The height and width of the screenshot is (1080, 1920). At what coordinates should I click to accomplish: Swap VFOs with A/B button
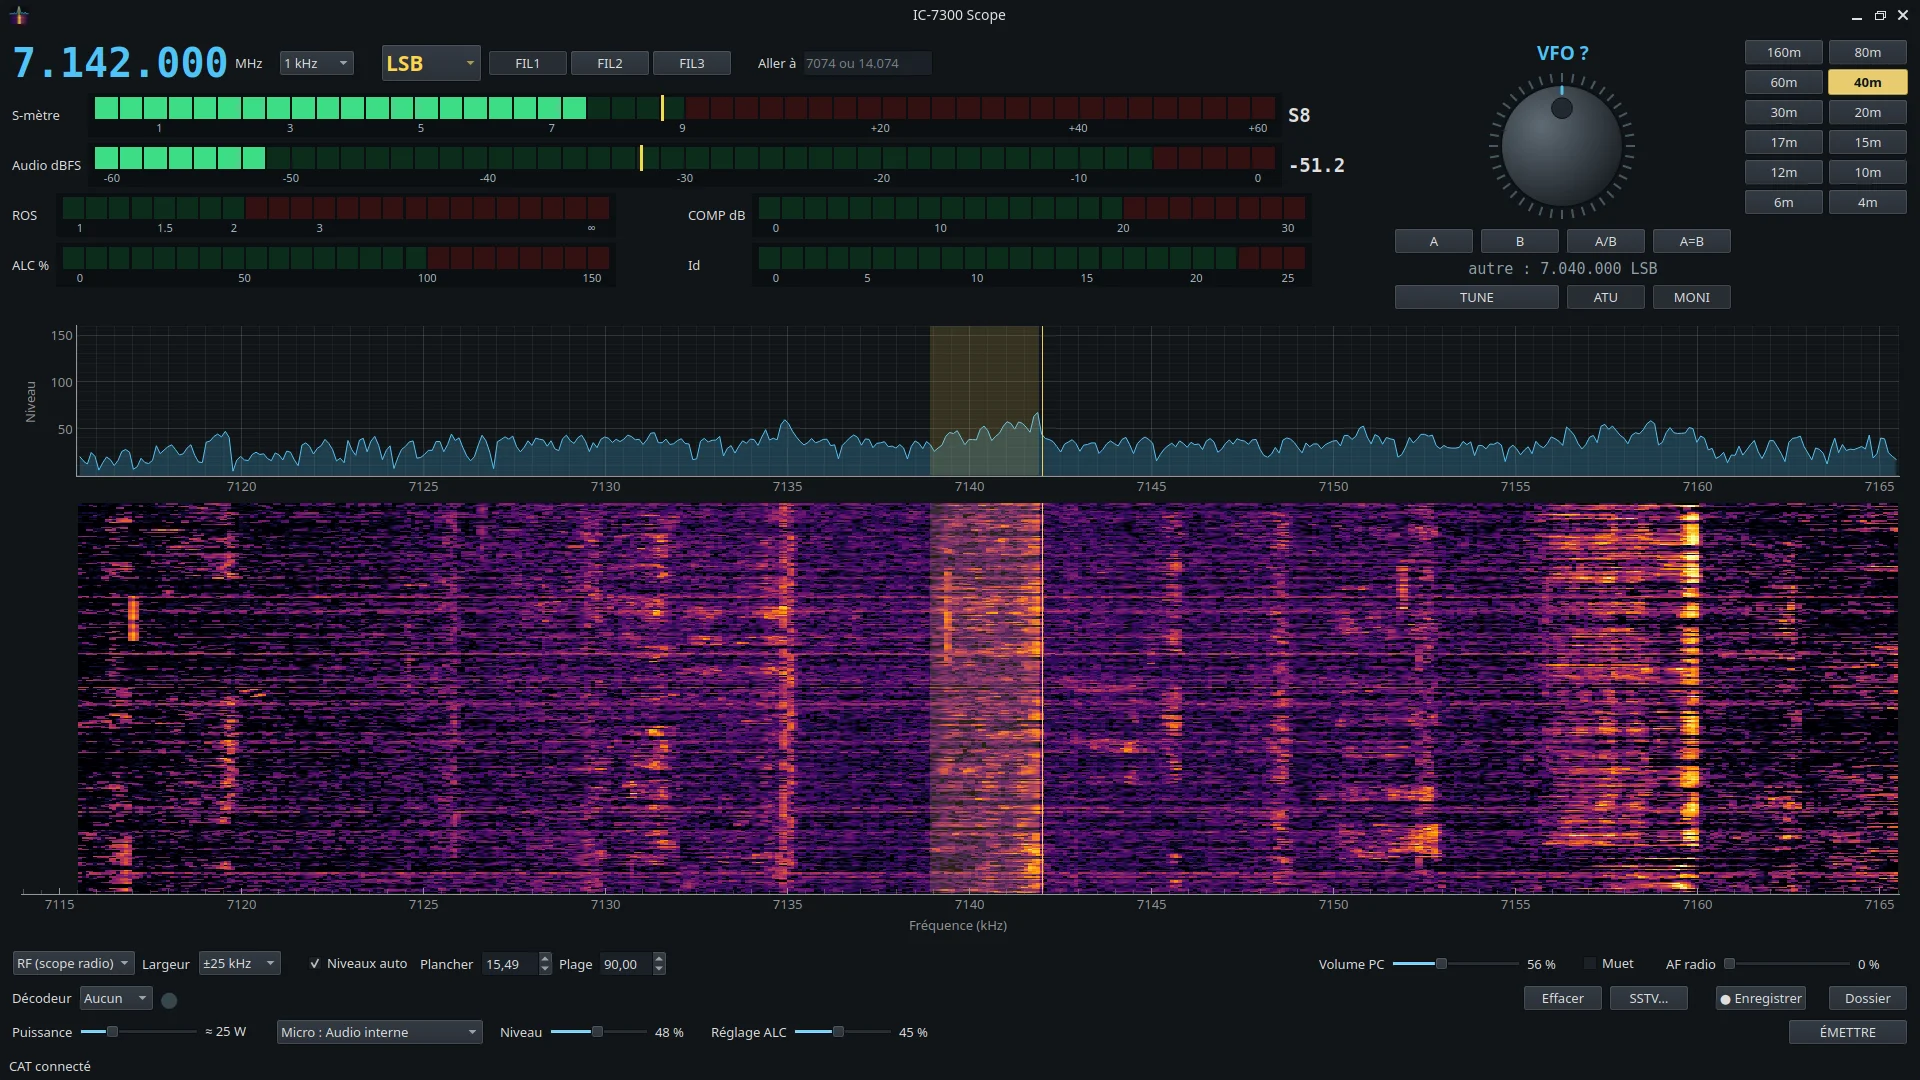point(1605,241)
